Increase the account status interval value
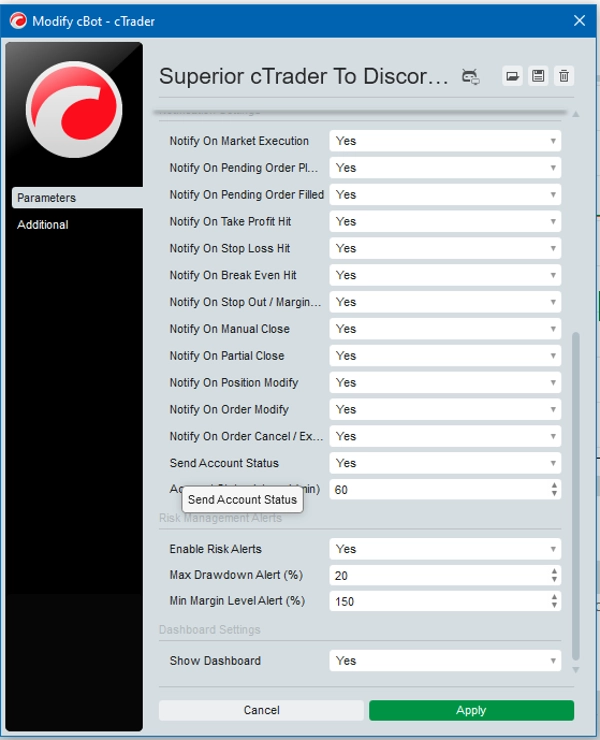600x740 pixels. pyautogui.click(x=554, y=485)
